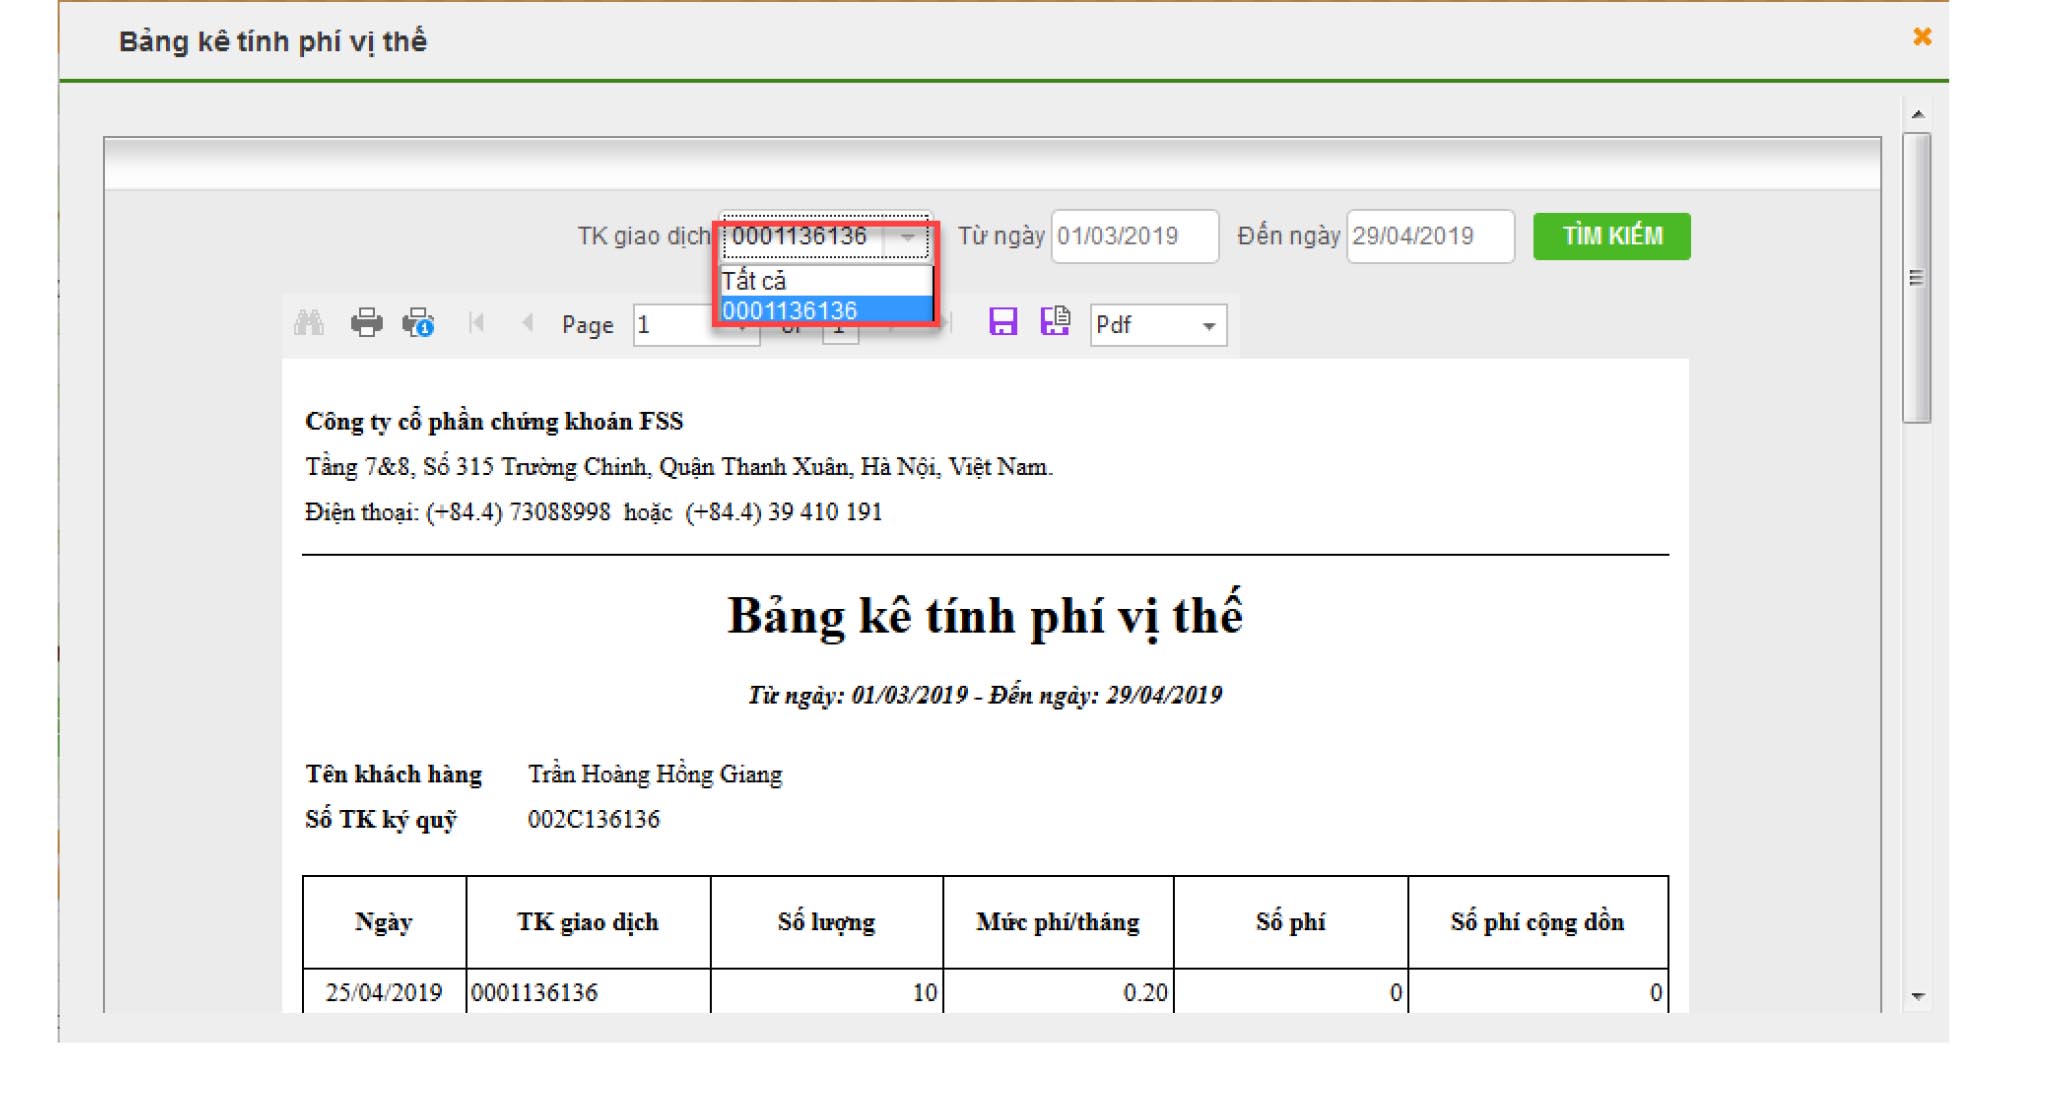Click customer name Trần Hoàng Hồng Giang
2070x1116 pixels.
click(x=655, y=774)
